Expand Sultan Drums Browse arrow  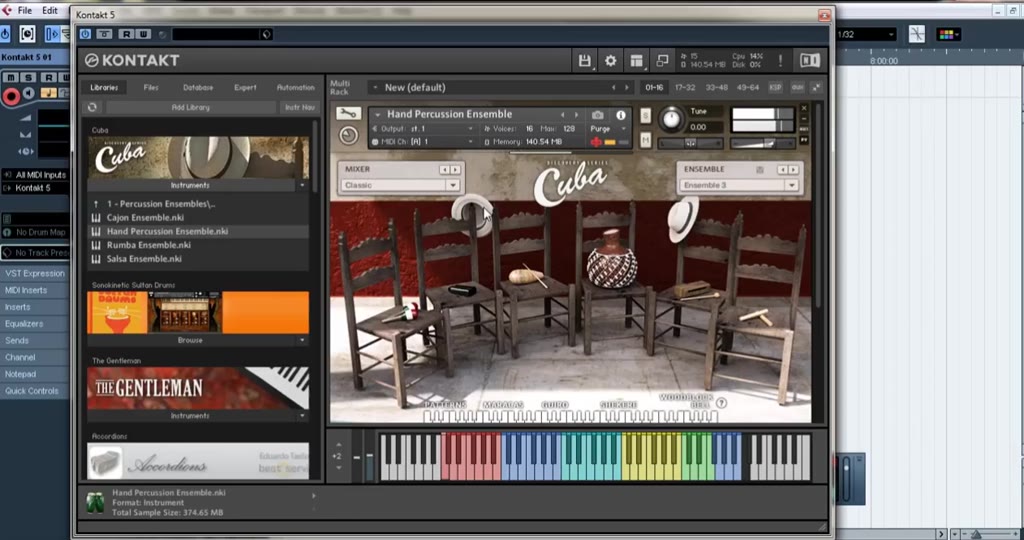point(302,340)
